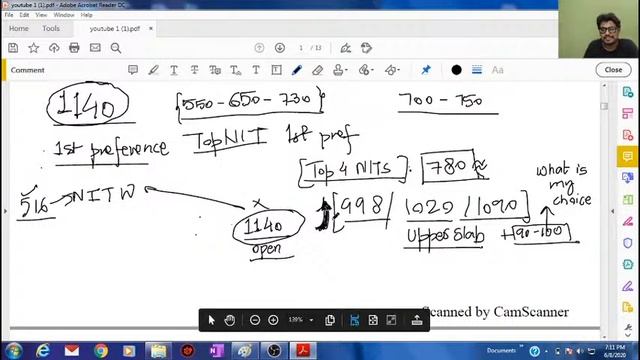Open OBS Studio from the taskbar
This screenshot has height=360, width=640.
(274, 351)
